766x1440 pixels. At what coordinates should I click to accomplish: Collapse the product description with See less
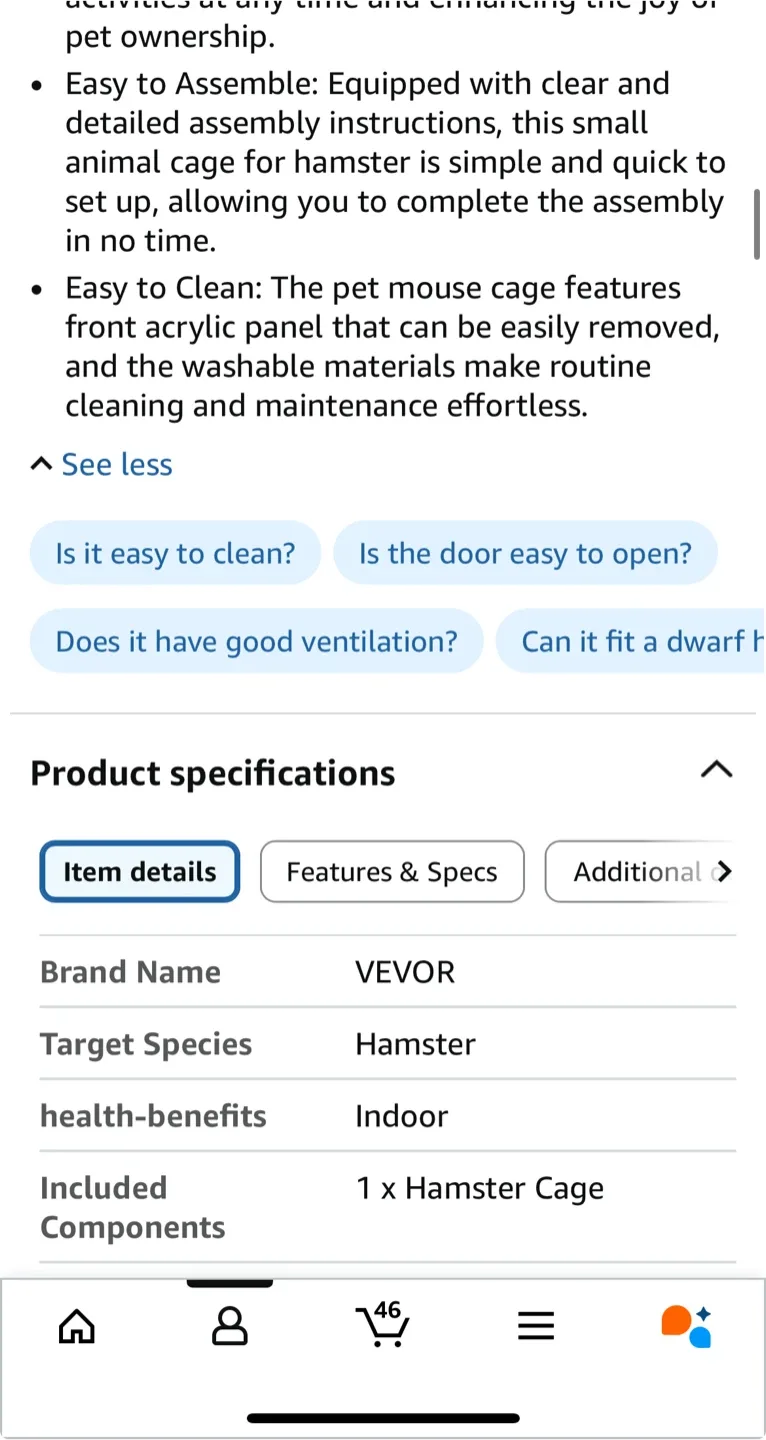pyautogui.click(x=100, y=463)
